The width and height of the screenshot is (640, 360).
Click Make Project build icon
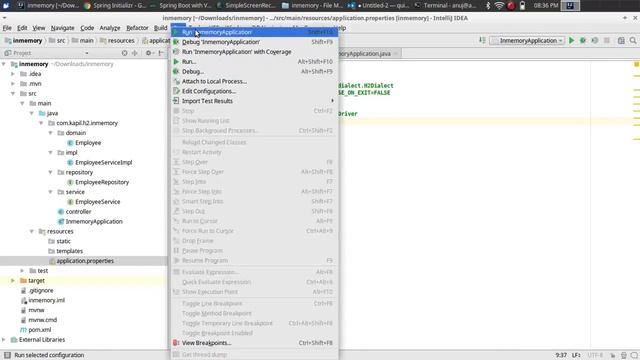coord(482,40)
